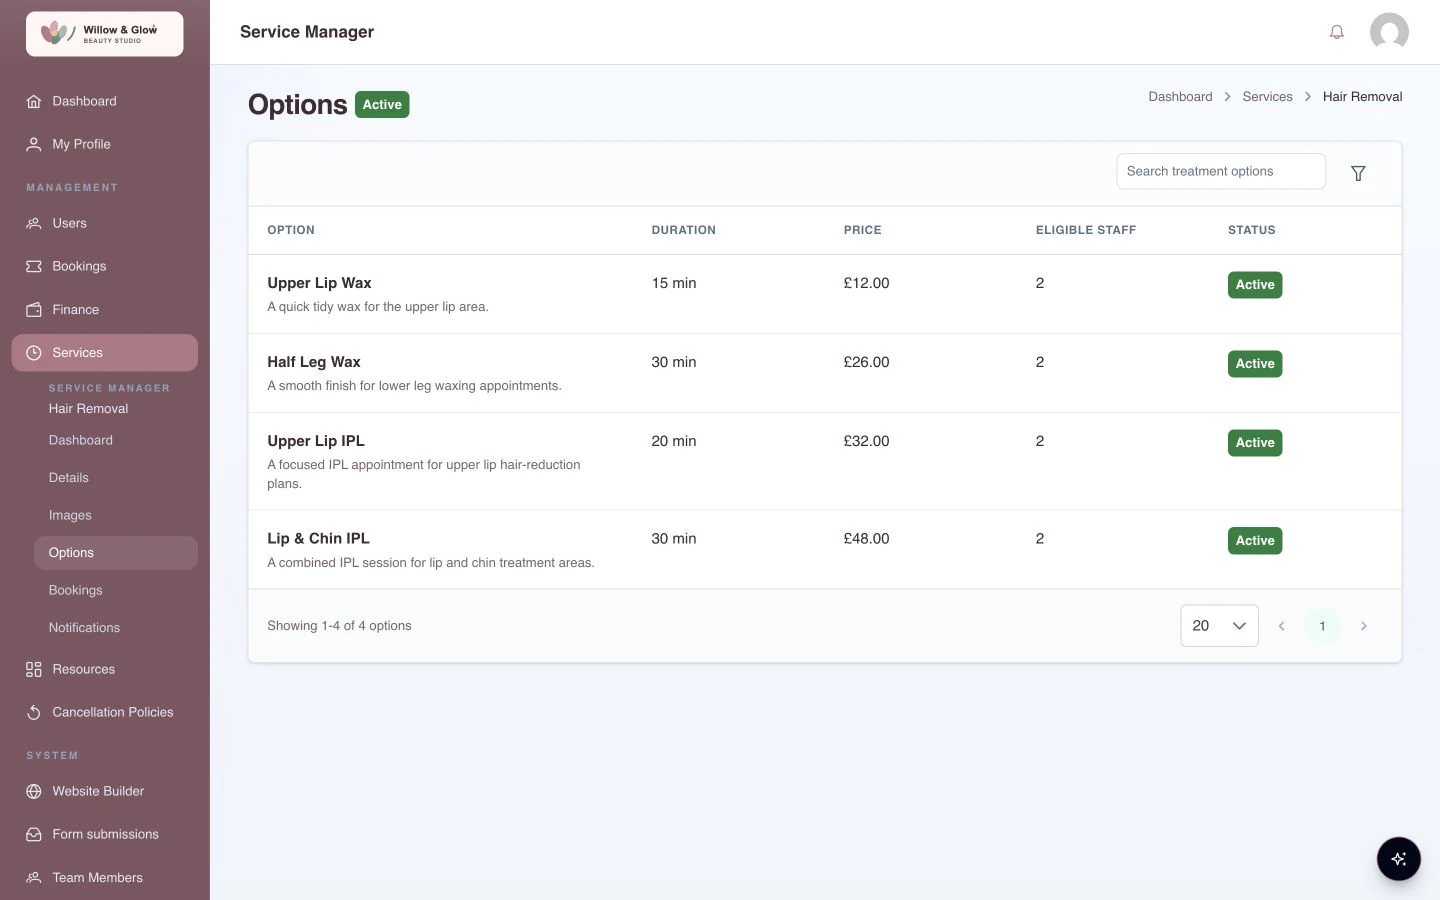This screenshot has width=1440, height=900.
Task: Click the DURATION column header
Action: (x=684, y=230)
